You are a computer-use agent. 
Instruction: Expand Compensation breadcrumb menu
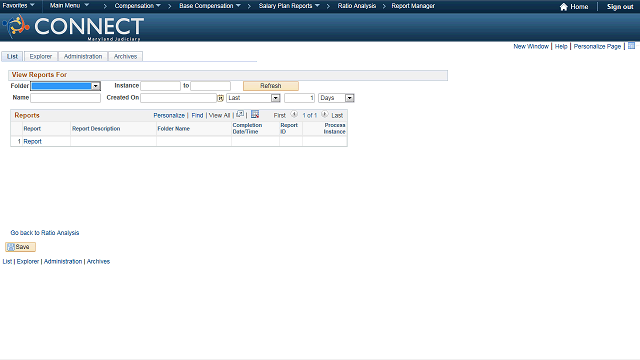[138, 6]
